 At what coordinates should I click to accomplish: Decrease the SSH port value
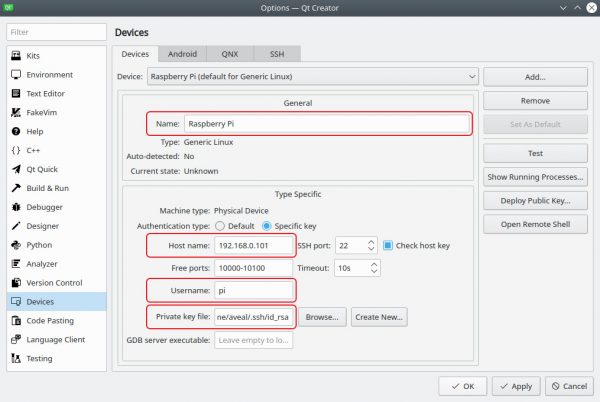coord(371,249)
